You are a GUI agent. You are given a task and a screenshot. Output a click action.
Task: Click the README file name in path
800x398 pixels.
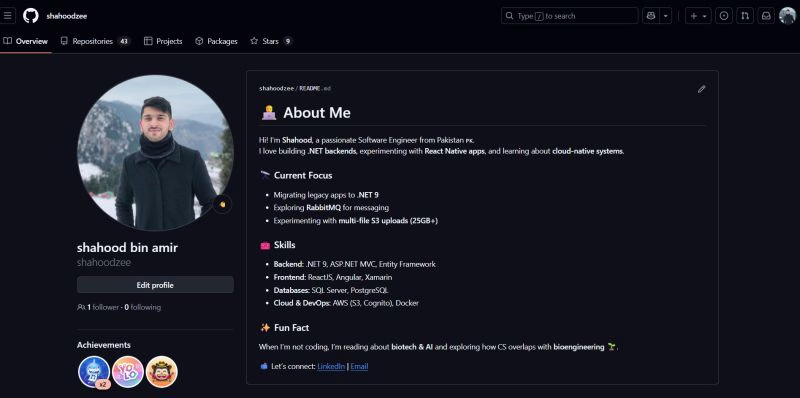point(315,88)
